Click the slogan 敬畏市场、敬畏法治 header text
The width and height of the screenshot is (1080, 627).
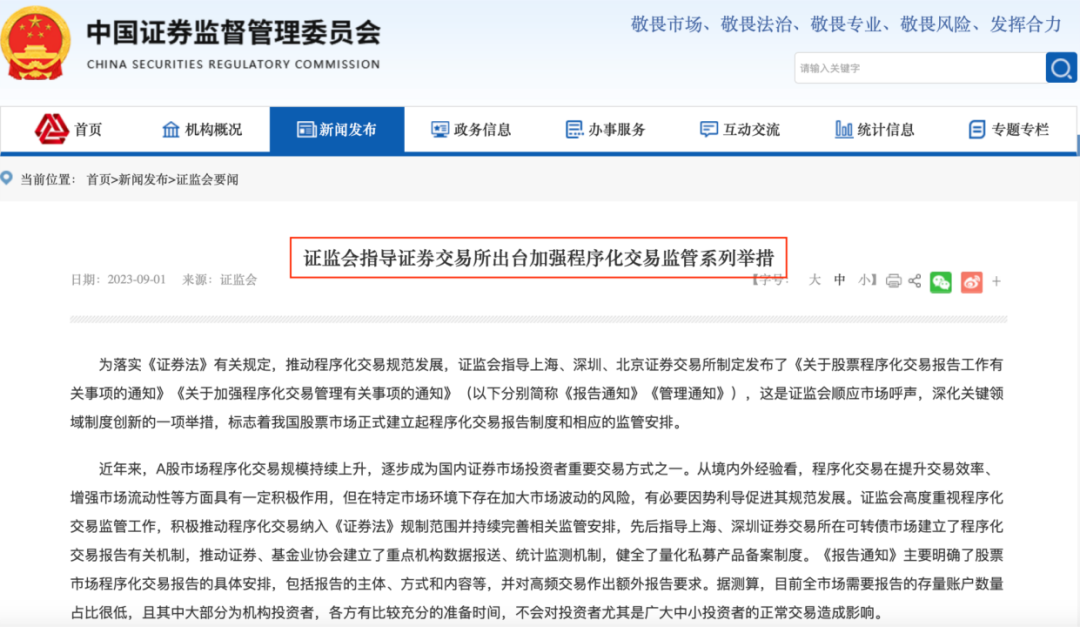click(712, 25)
